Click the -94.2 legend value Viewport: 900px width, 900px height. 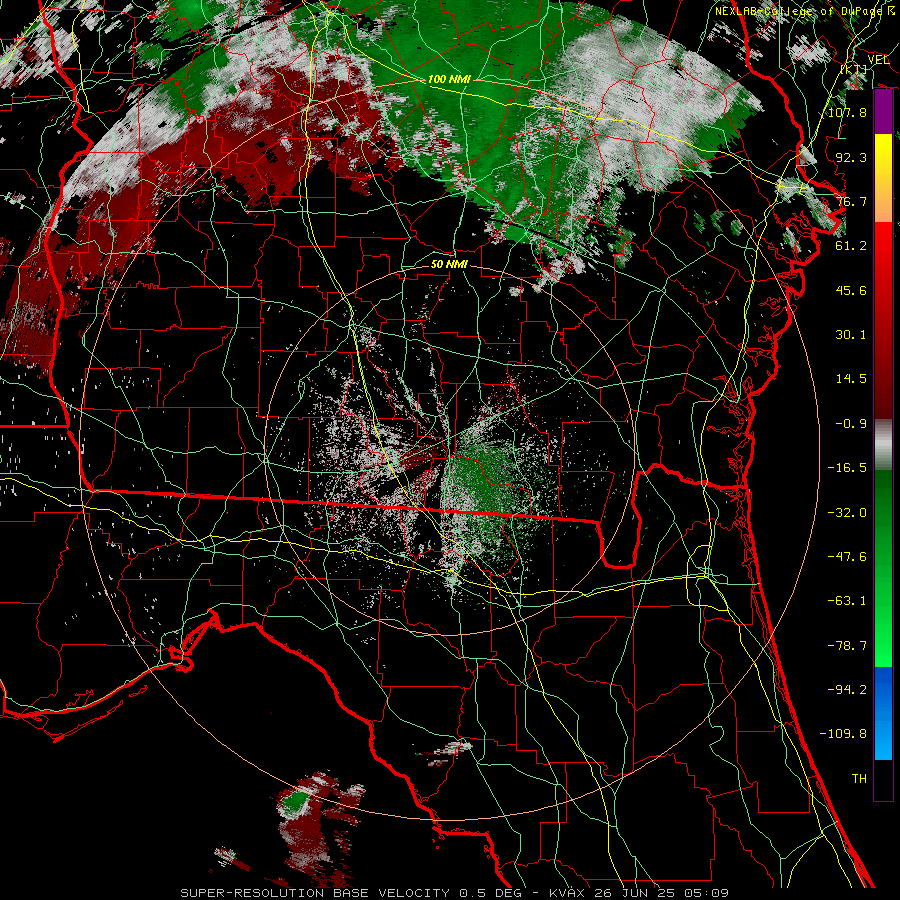pyautogui.click(x=847, y=690)
